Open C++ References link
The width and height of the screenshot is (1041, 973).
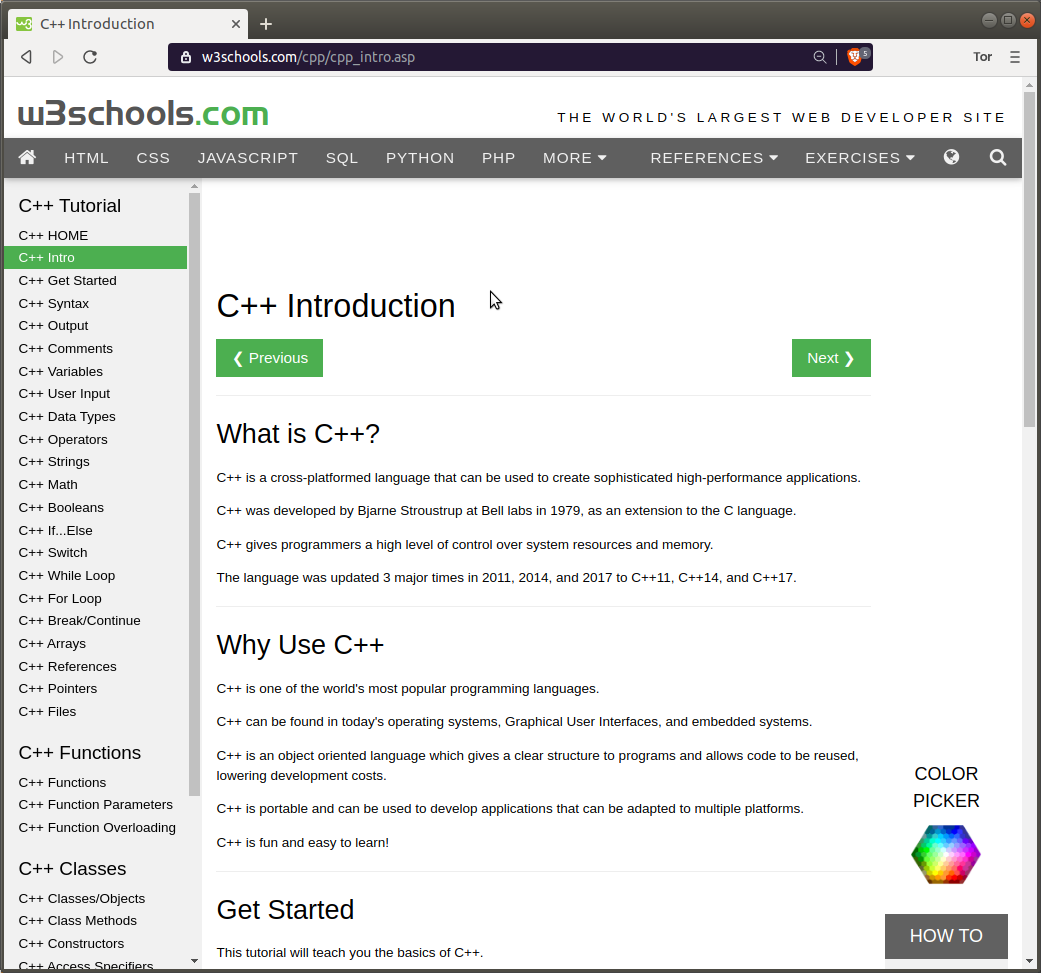[68, 666]
